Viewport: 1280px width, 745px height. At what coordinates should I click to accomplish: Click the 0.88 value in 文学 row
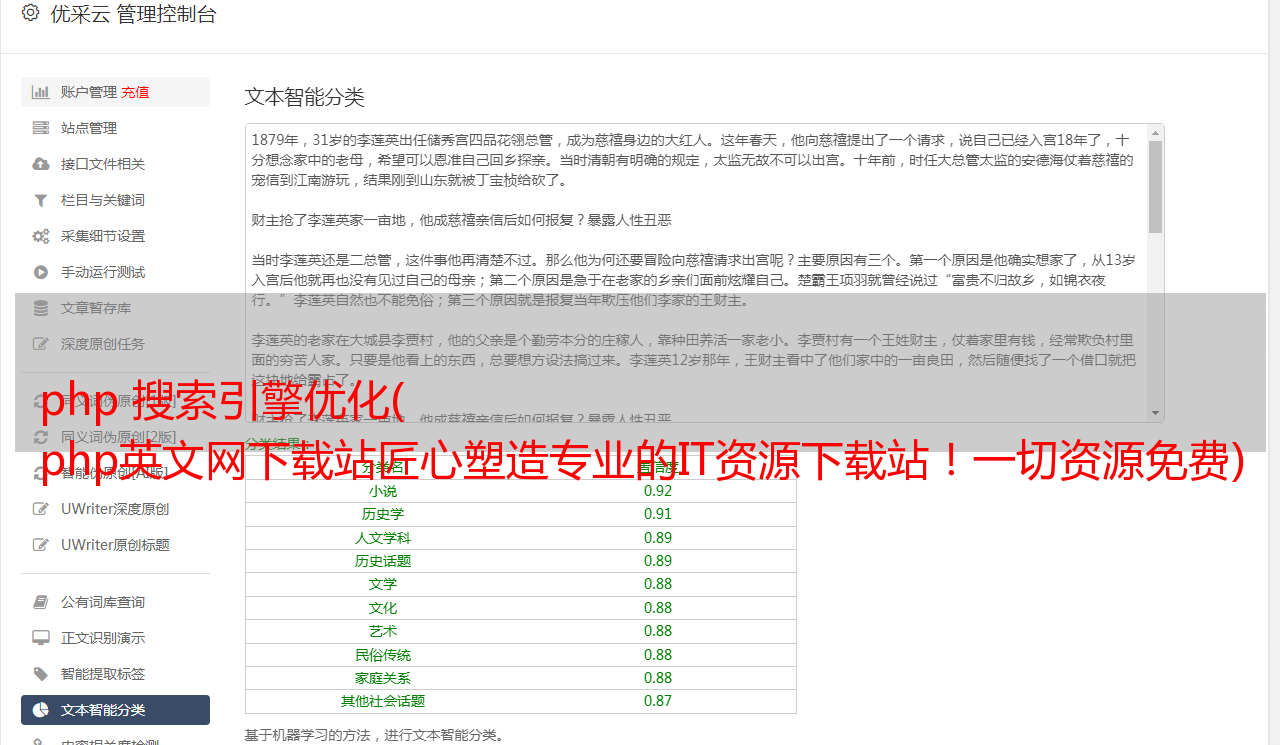658,584
